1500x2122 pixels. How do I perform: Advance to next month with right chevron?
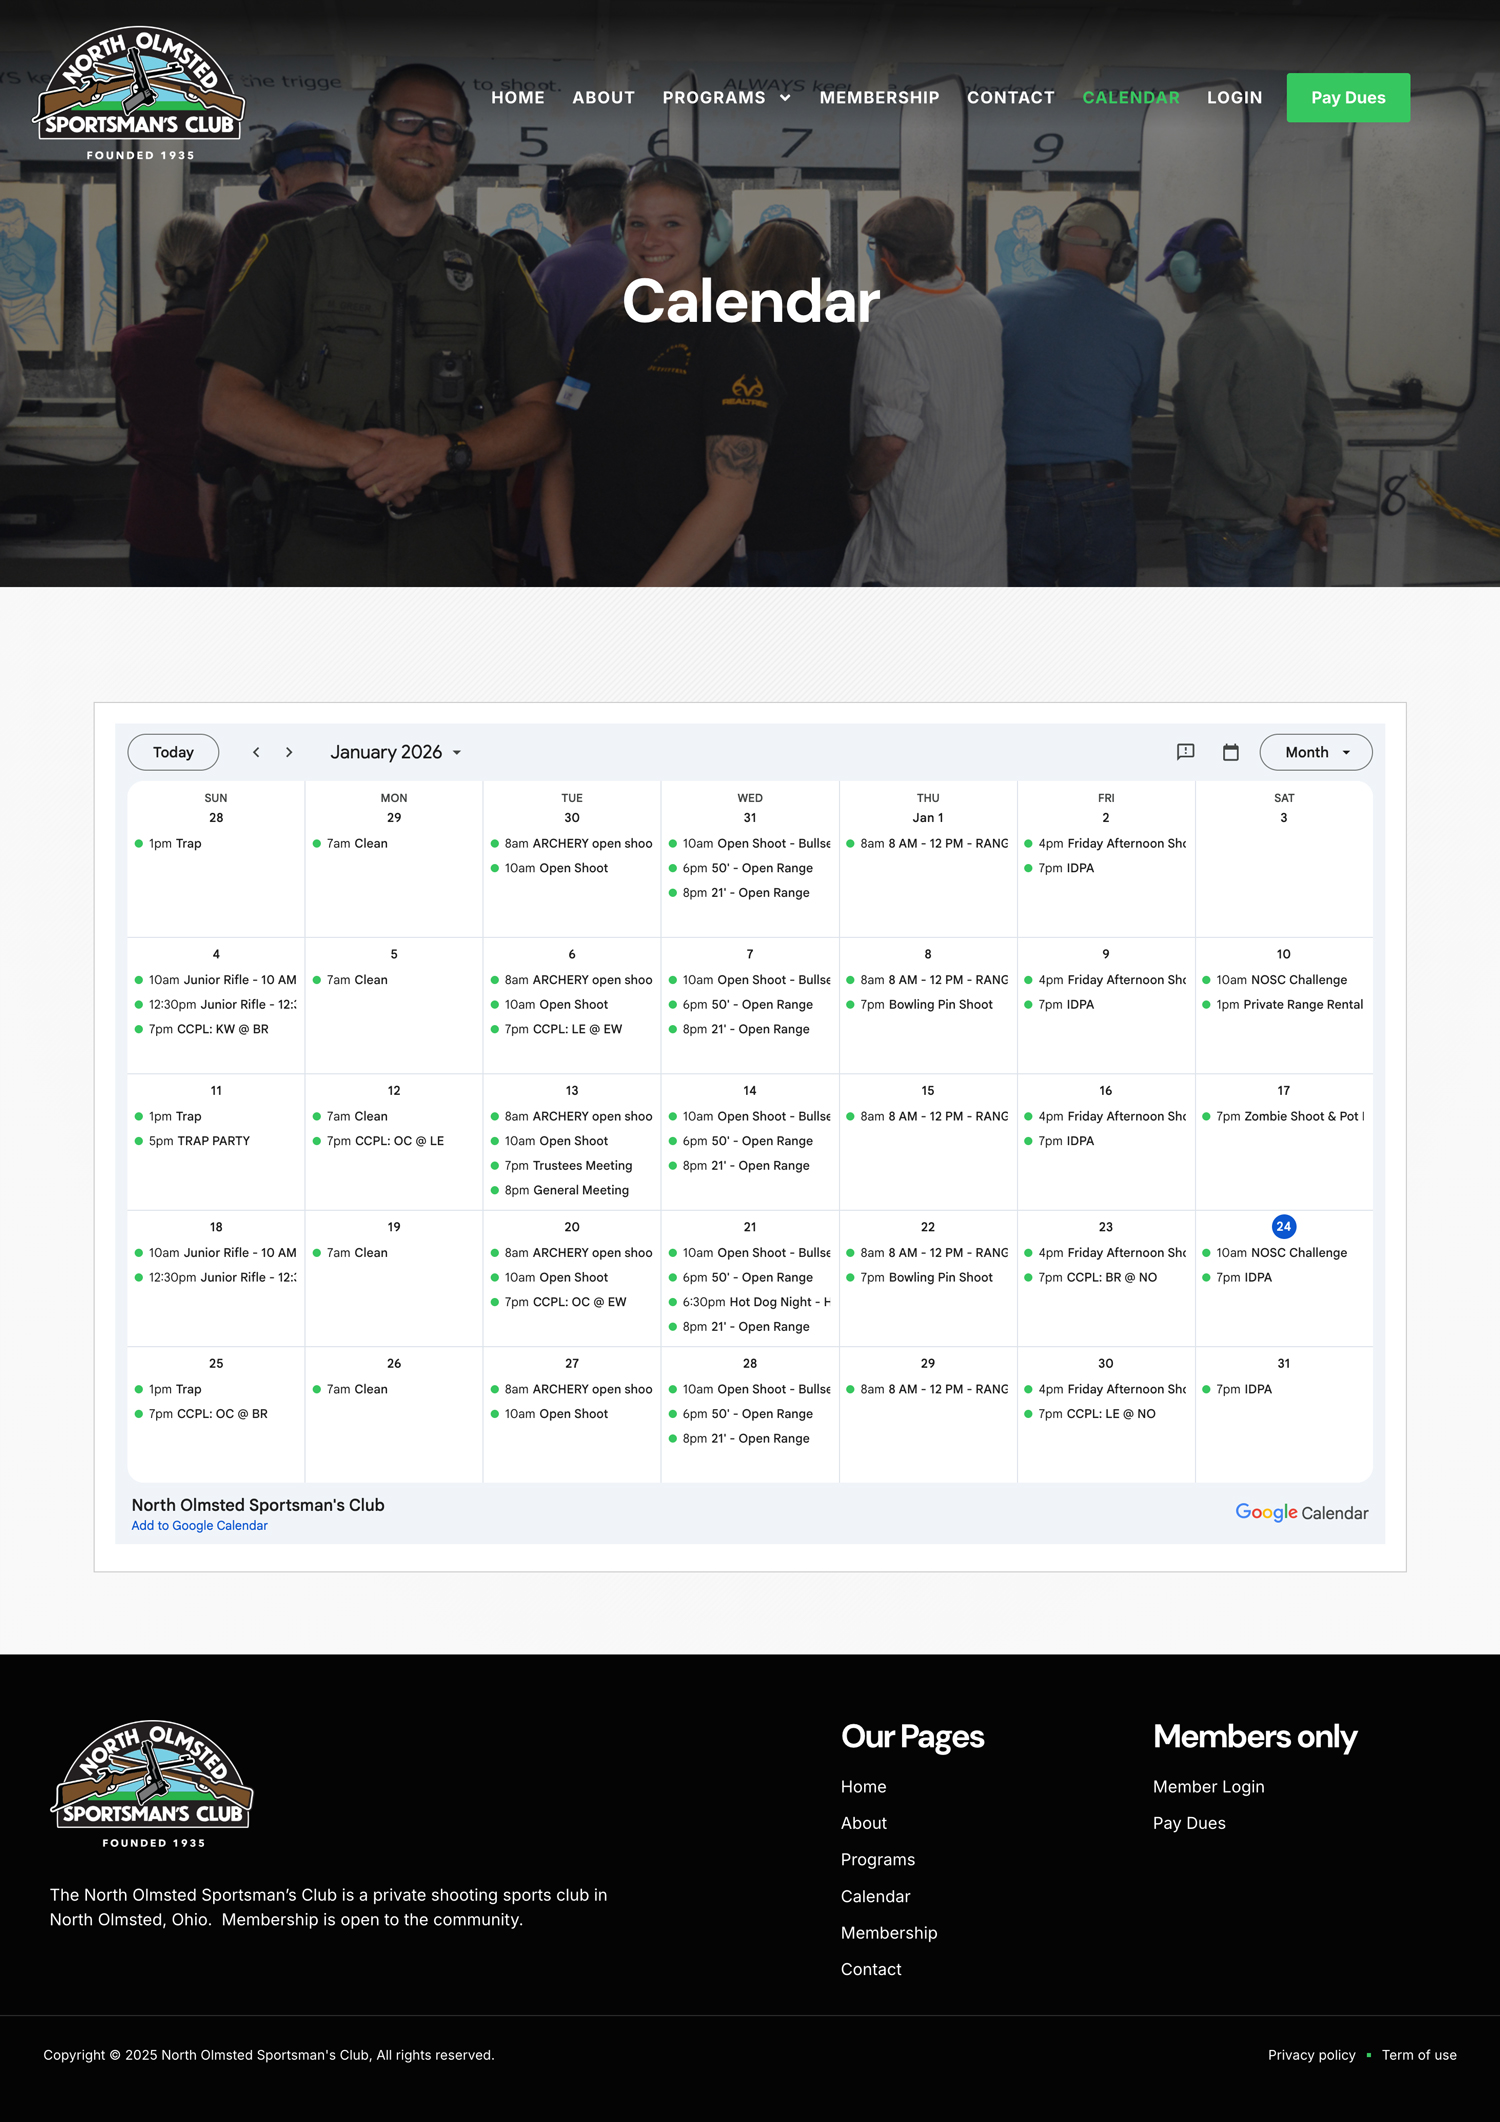click(289, 752)
